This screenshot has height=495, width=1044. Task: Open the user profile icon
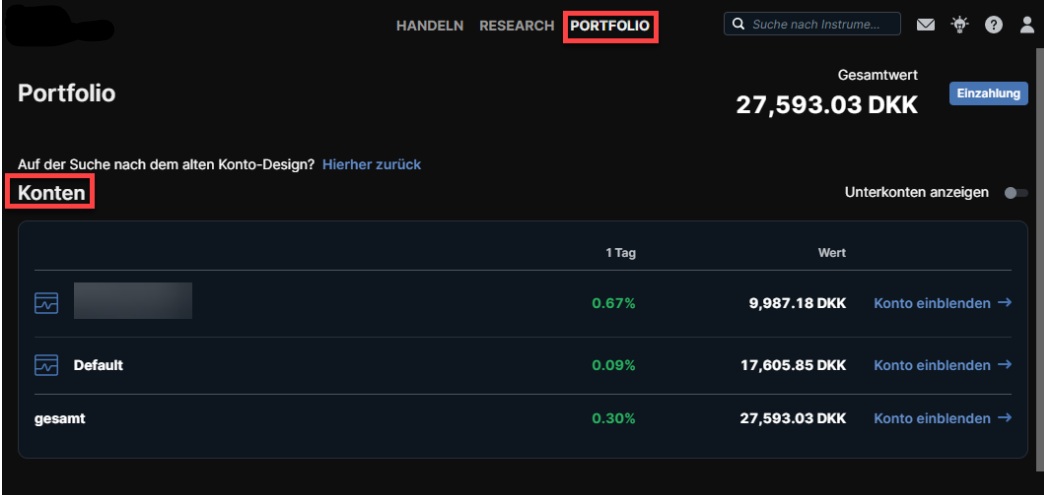point(1026,25)
